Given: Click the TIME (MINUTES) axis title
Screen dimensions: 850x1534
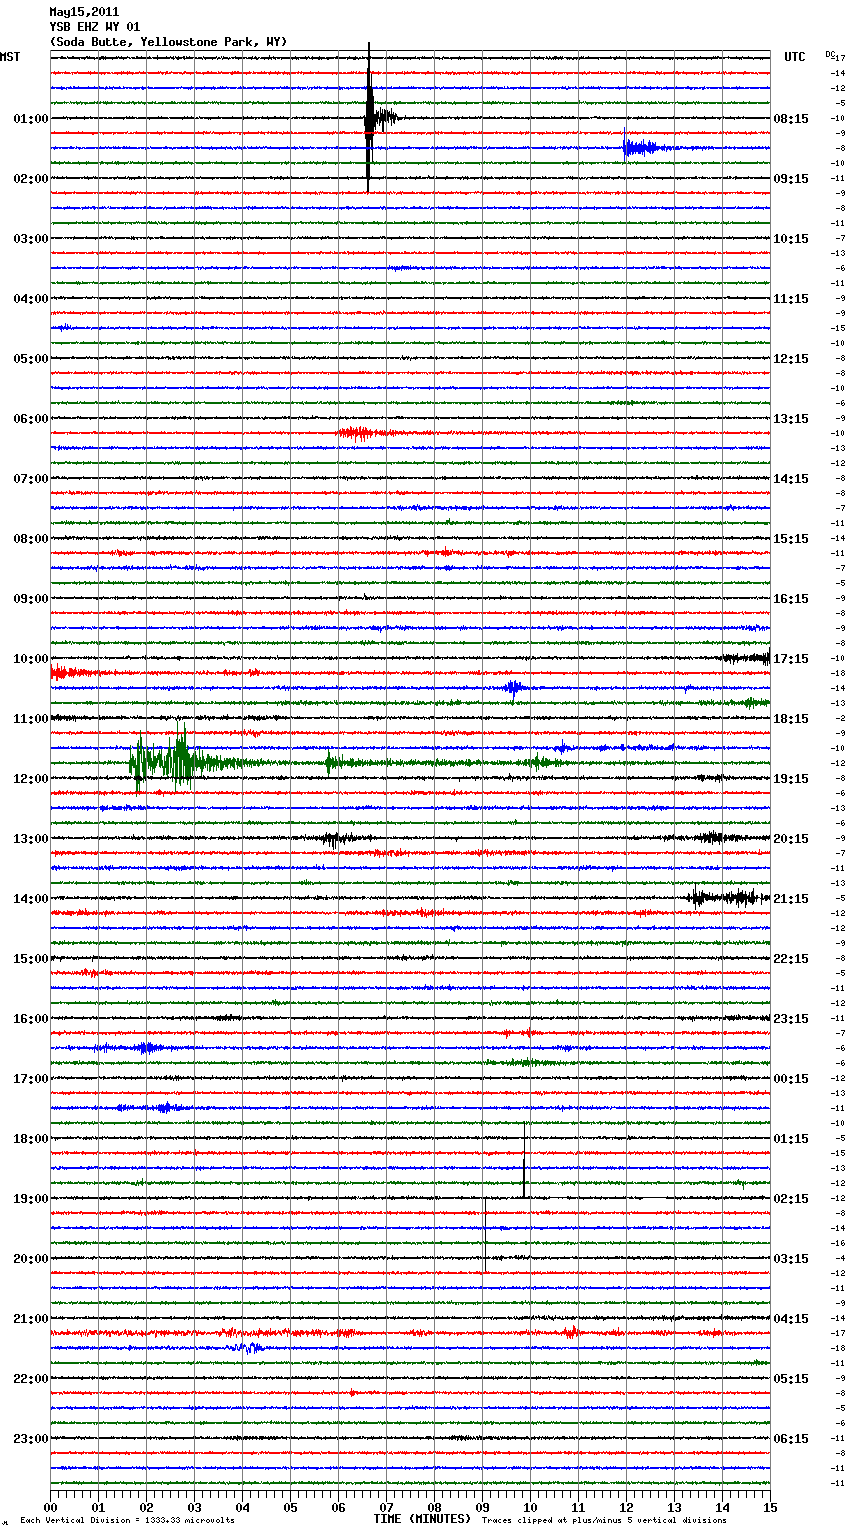Looking at the screenshot, I should pos(422,1519).
